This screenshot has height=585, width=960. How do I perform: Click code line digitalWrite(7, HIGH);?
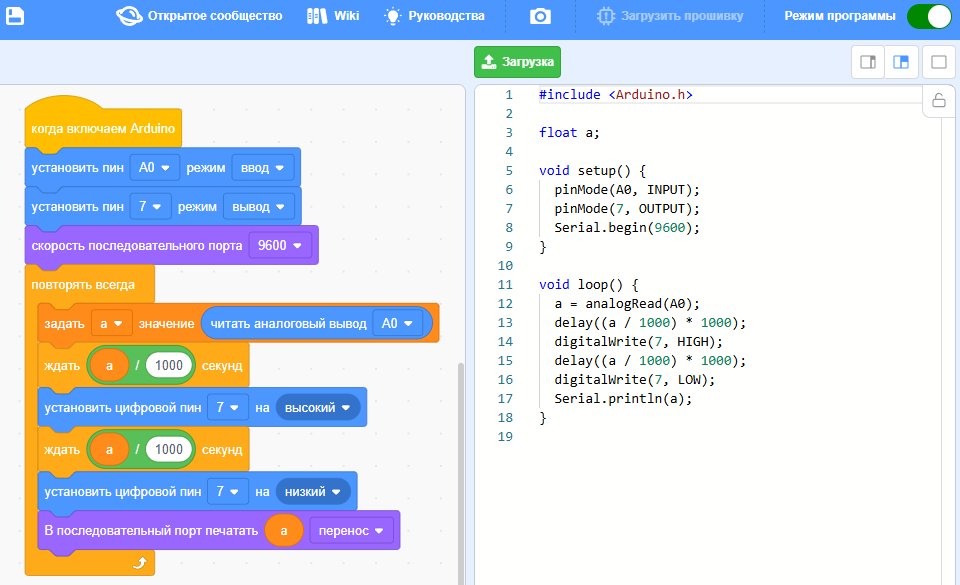pos(638,341)
